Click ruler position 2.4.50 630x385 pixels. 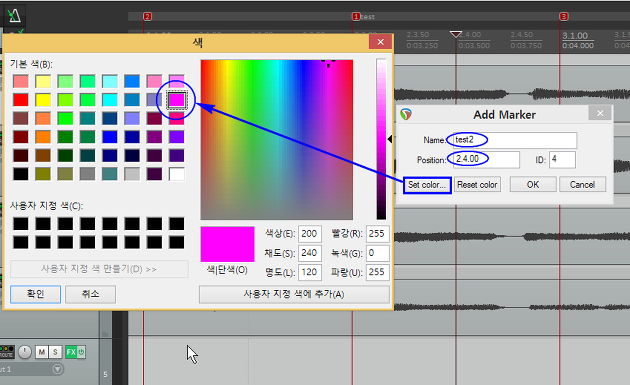point(522,35)
